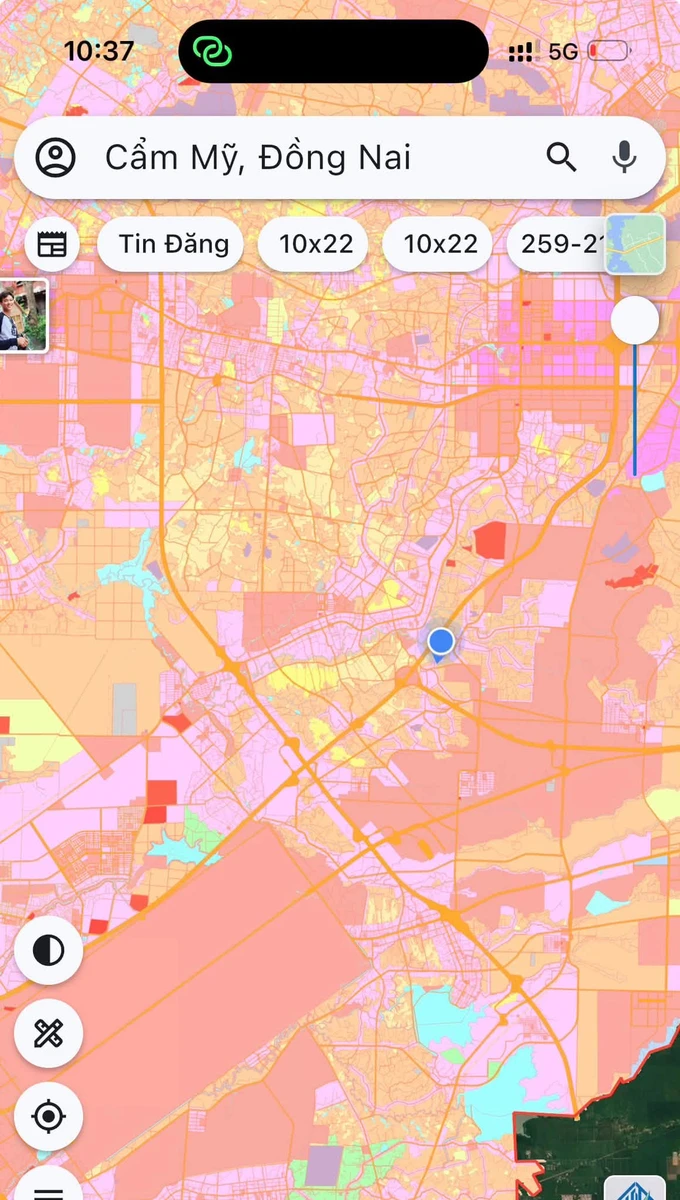Open the user account profile icon
The height and width of the screenshot is (1200, 680).
[56, 157]
